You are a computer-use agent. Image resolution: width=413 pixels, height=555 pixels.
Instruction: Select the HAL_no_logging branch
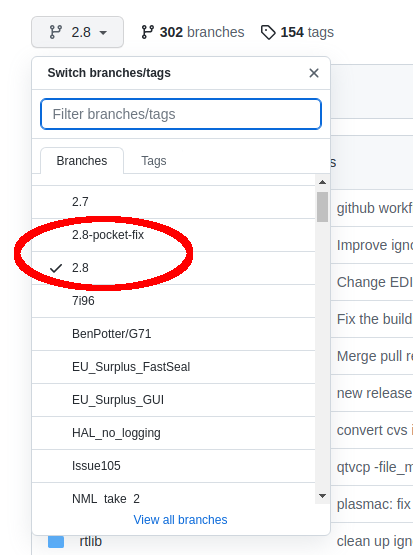click(173, 433)
